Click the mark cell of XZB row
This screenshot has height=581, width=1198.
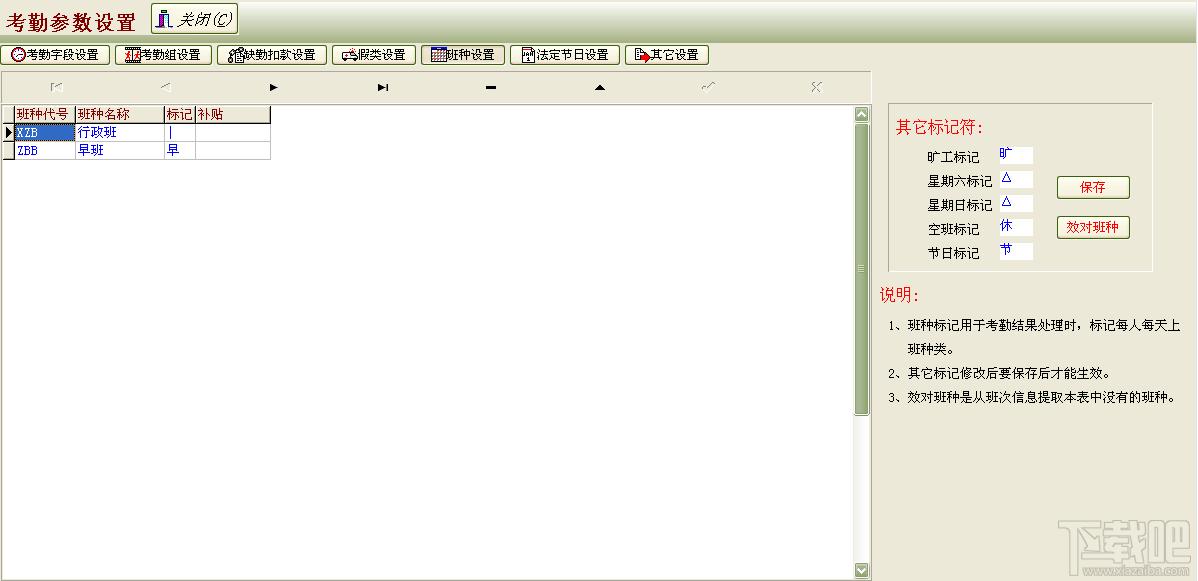(x=180, y=132)
